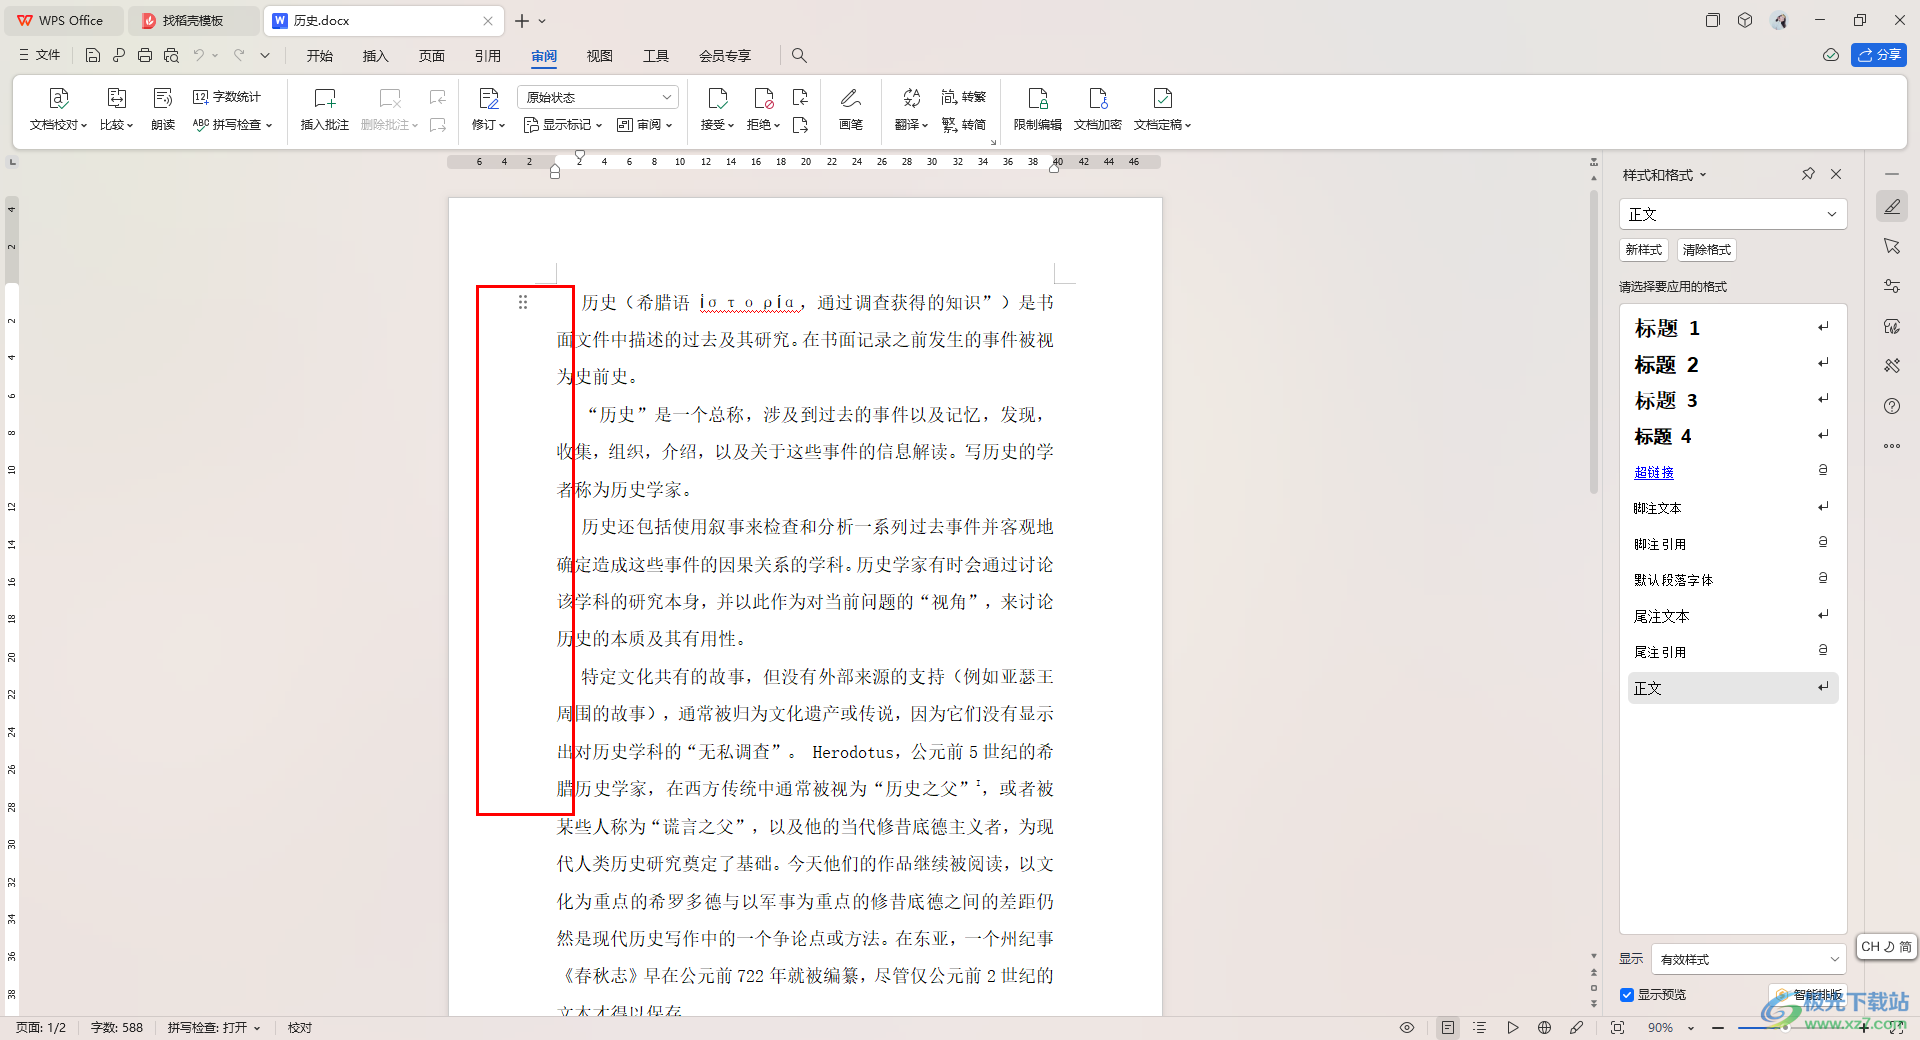Image resolution: width=1920 pixels, height=1040 pixels.
Task: Convert text with 转繁
Action: pyautogui.click(x=964, y=97)
